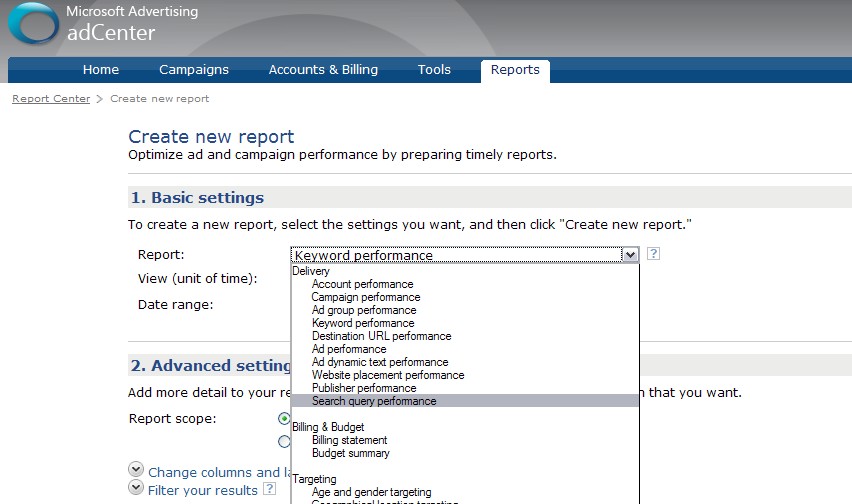The height and width of the screenshot is (504, 852).
Task: Follow the Report Center breadcrumb link
Action: click(x=51, y=98)
